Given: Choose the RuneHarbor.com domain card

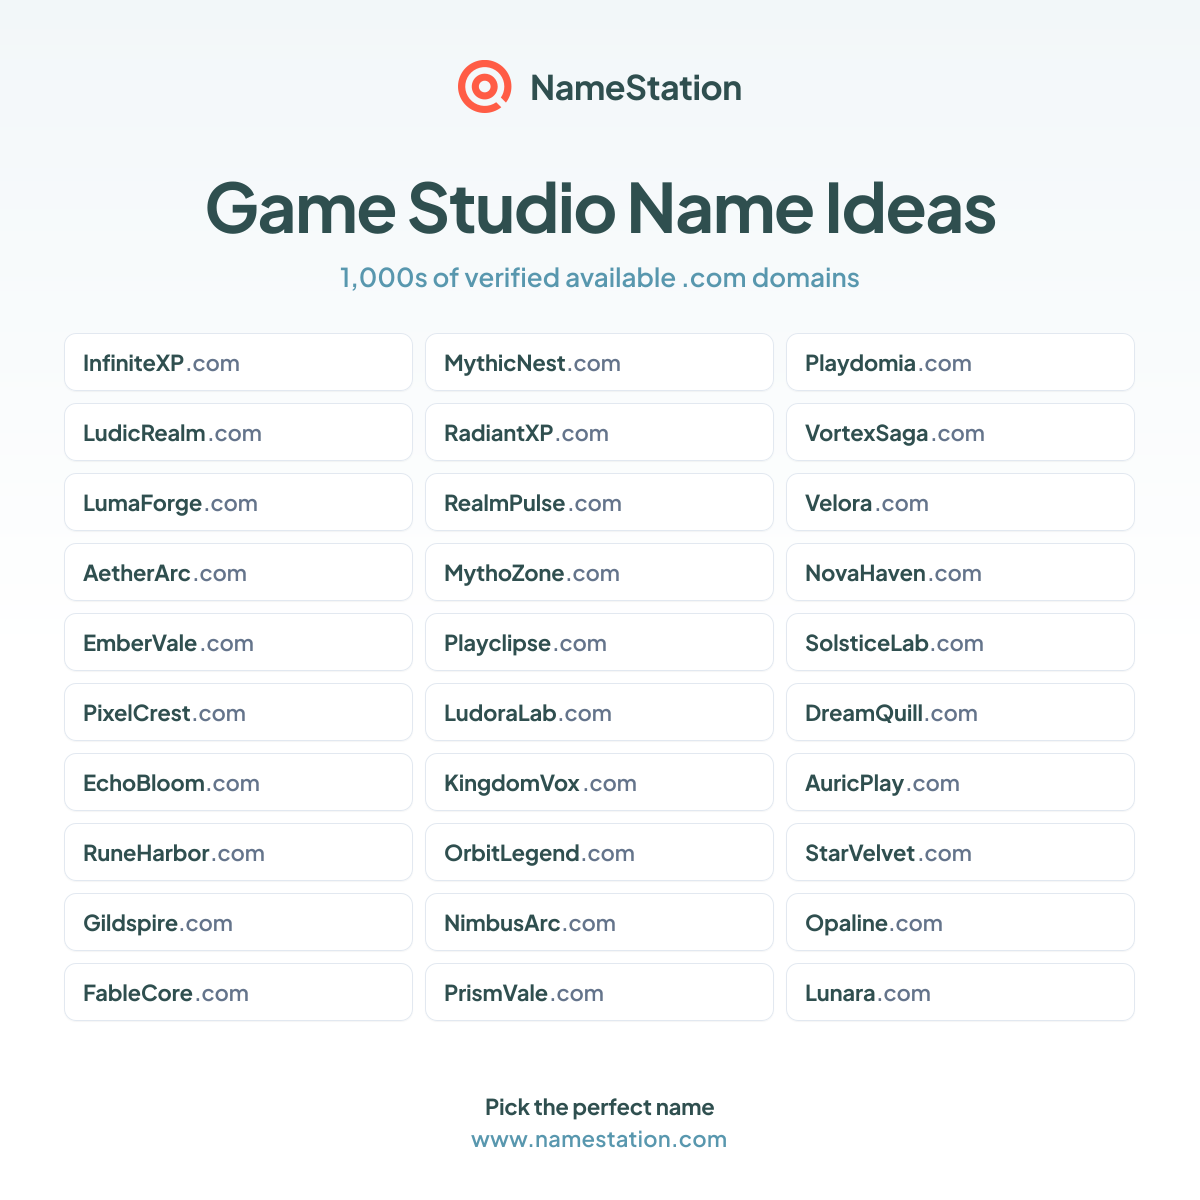Looking at the screenshot, I should pyautogui.click(x=239, y=852).
